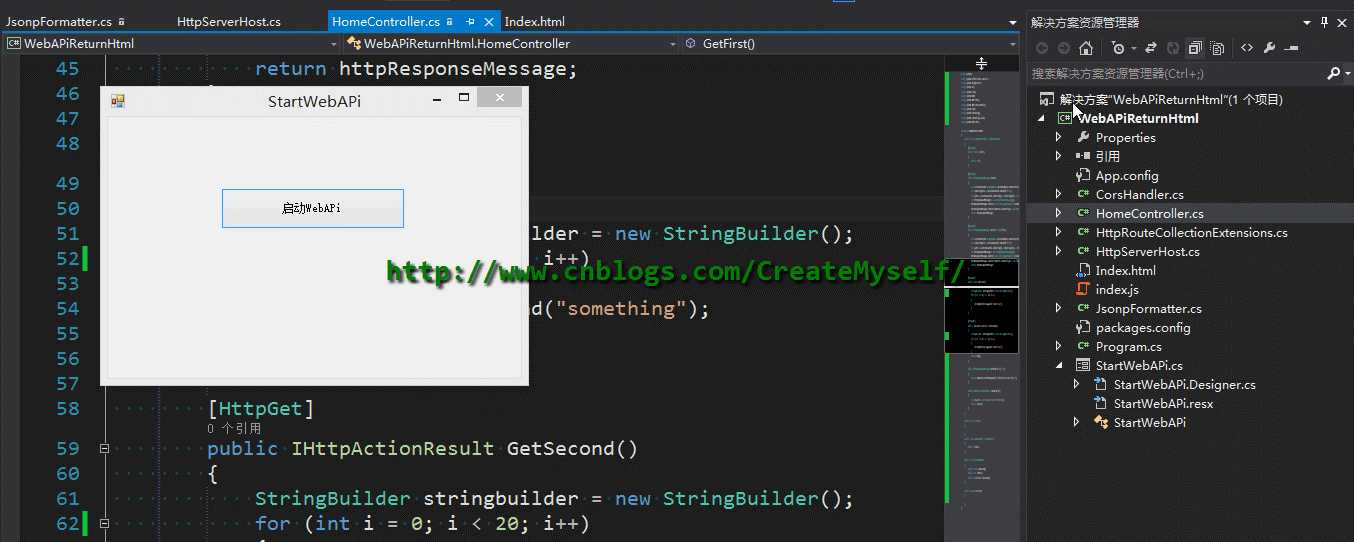Expand the StartWebAPi.Designer.cs node
Image resolution: width=1354 pixels, height=542 pixels.
pyautogui.click(x=1077, y=384)
